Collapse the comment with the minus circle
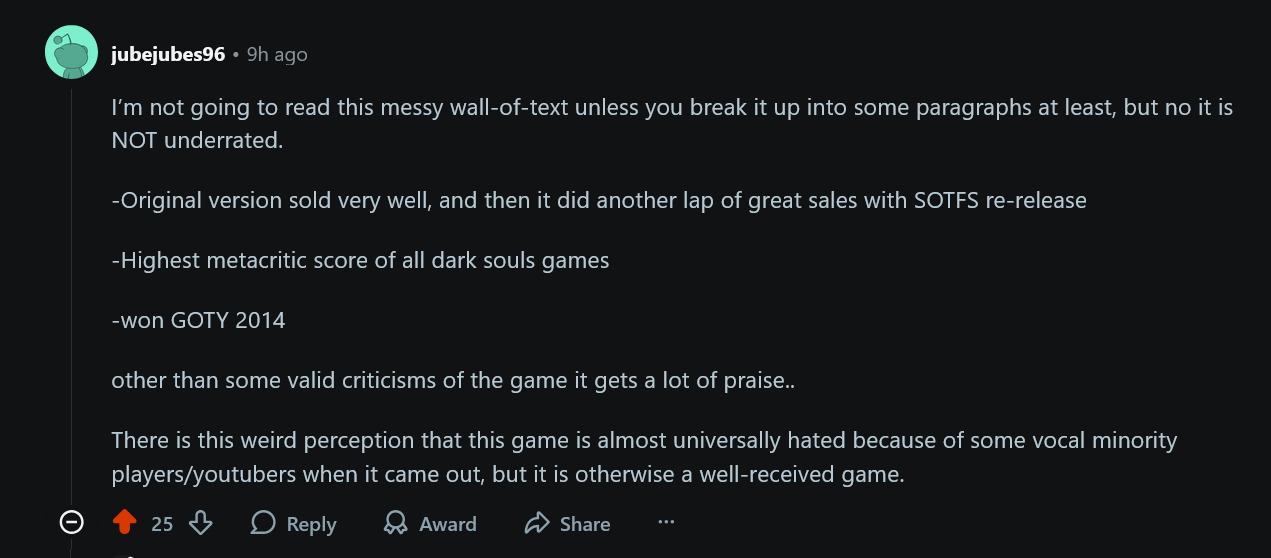Image resolution: width=1271 pixels, height=558 pixels. pos(71,522)
